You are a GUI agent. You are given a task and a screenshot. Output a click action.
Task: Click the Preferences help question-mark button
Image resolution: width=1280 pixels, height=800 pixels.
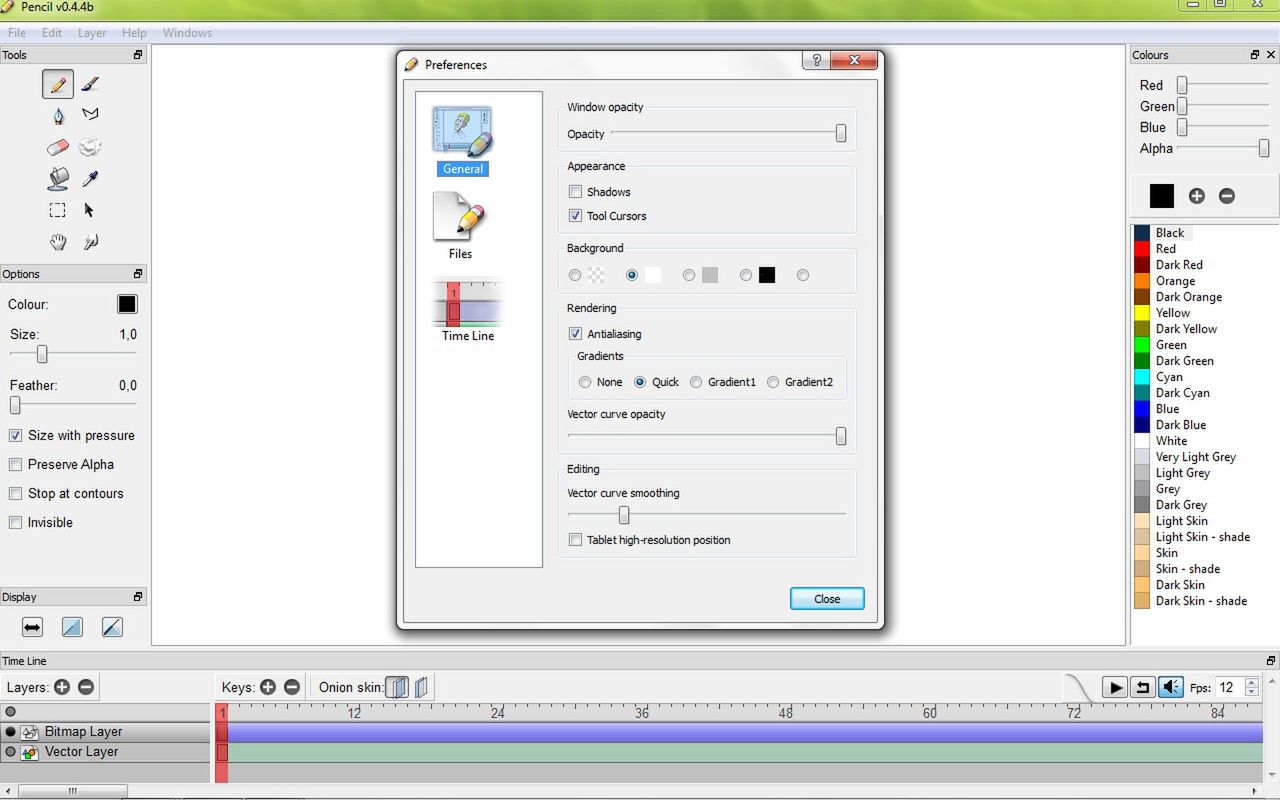tap(816, 60)
